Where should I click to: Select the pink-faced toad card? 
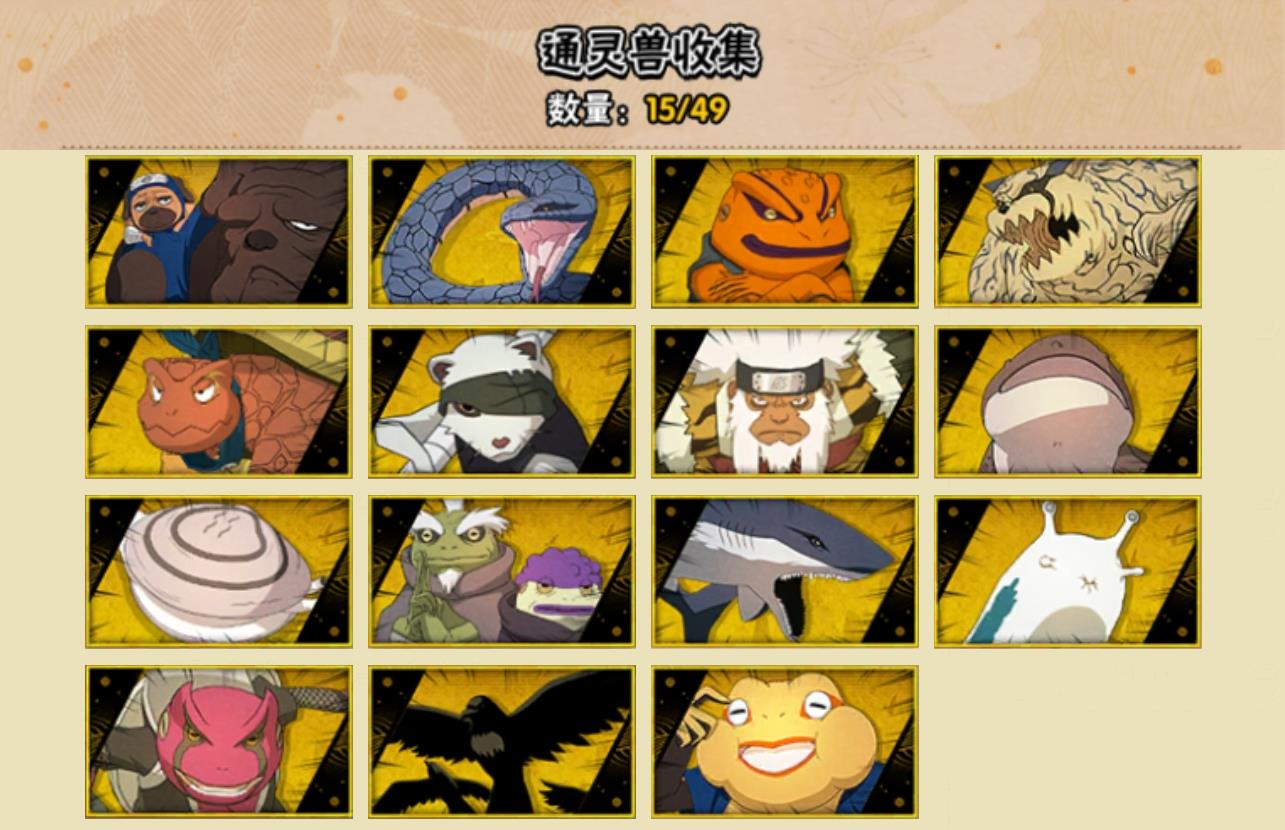218,741
